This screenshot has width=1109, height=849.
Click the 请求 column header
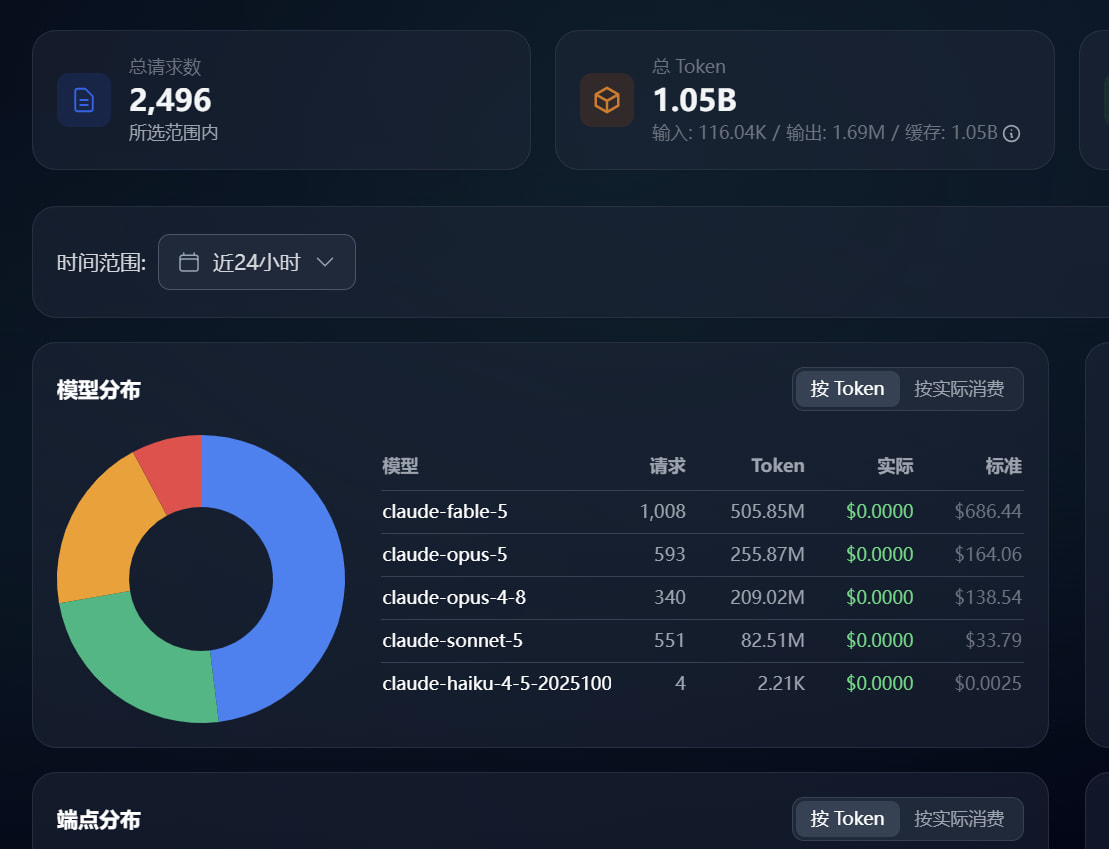668,466
